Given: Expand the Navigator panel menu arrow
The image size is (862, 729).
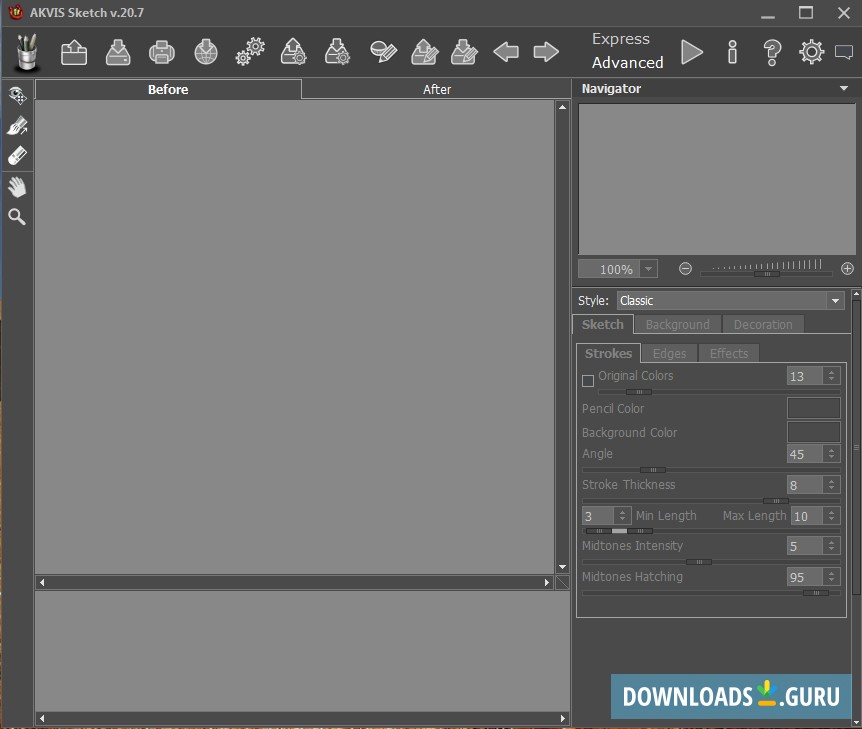Looking at the screenshot, I should click(845, 89).
